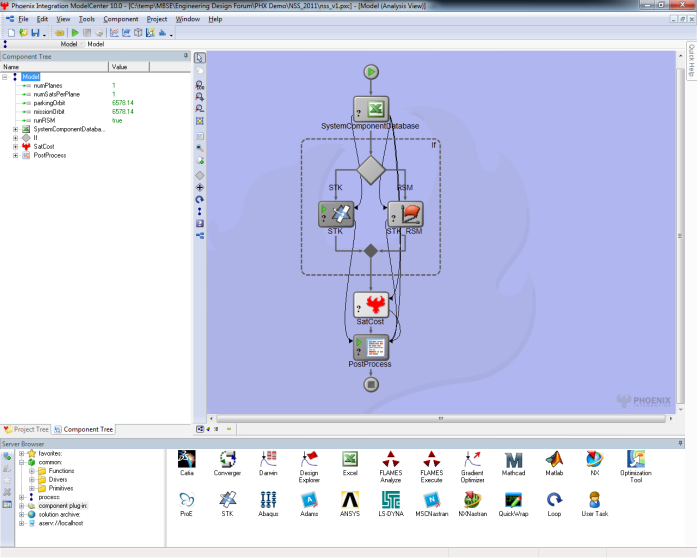Select the aserv://localhost server entry
The image size is (697, 558).
61,523
